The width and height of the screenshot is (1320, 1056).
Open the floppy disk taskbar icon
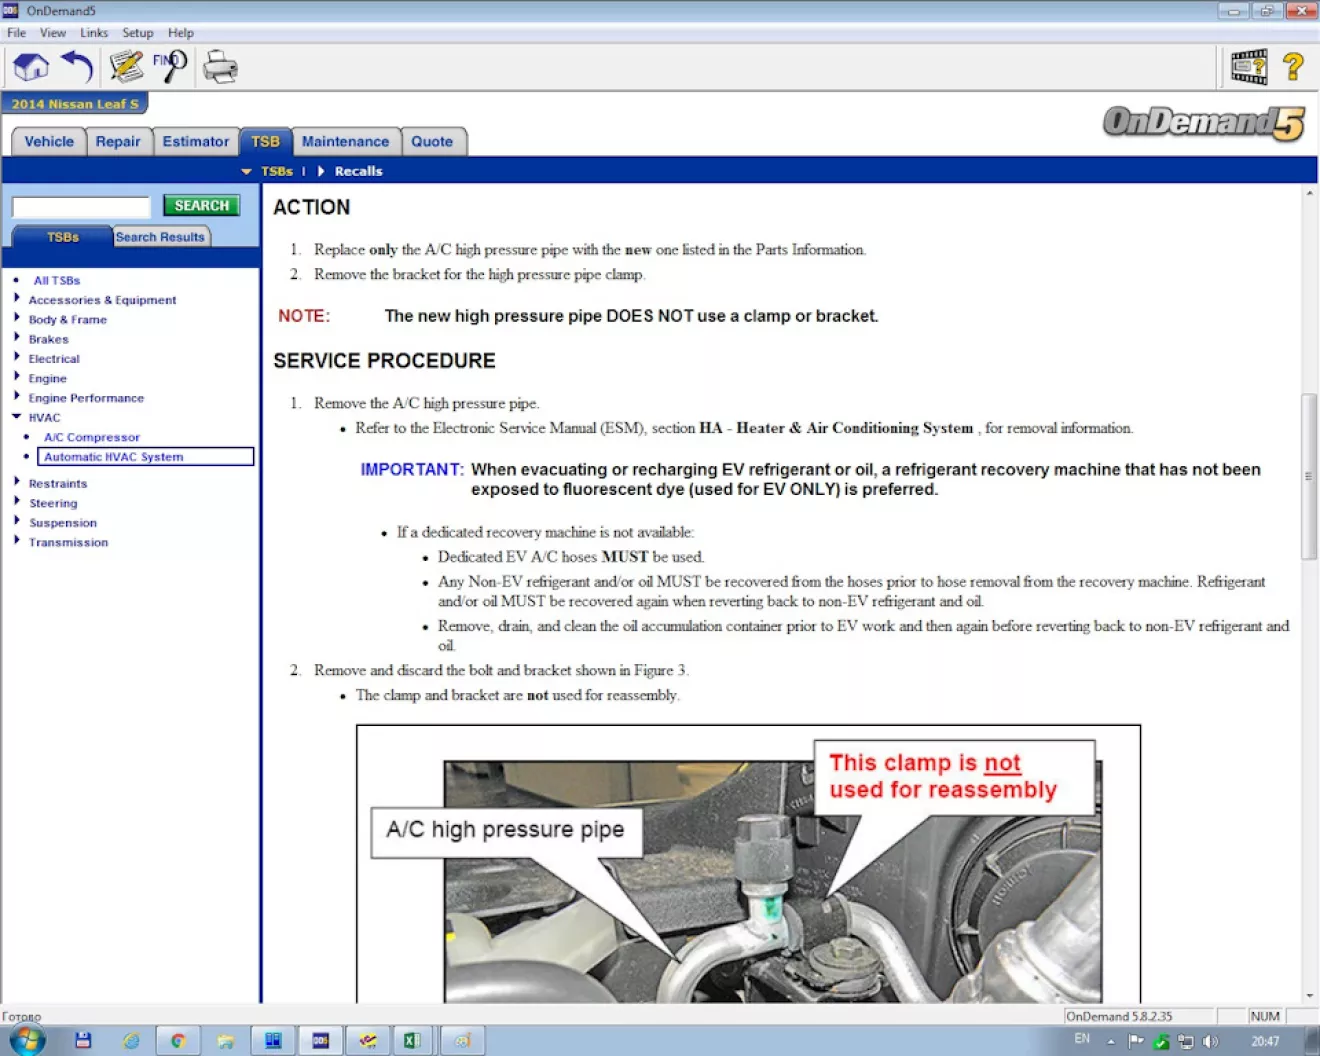(83, 1041)
